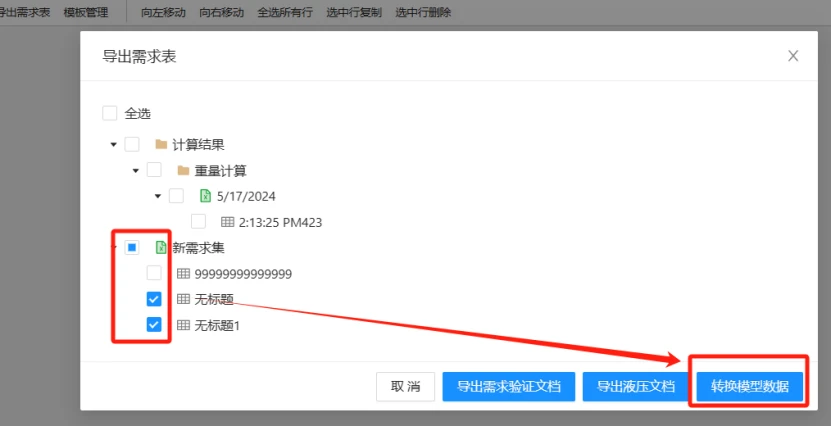
Task: Collapse the 5/17/2024 tree node arrow
Action: point(158,196)
